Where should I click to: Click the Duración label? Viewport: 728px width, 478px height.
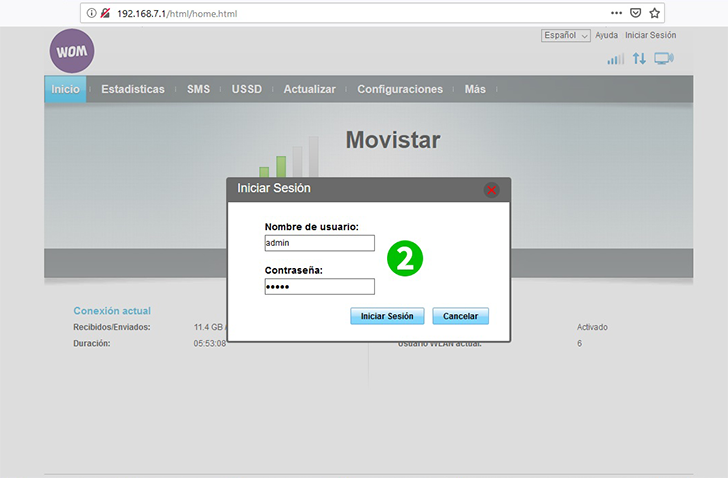pos(91,343)
